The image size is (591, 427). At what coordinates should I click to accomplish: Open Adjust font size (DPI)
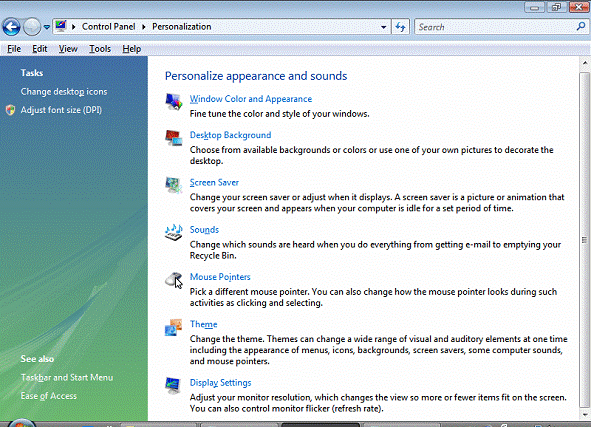pyautogui.click(x=61, y=110)
